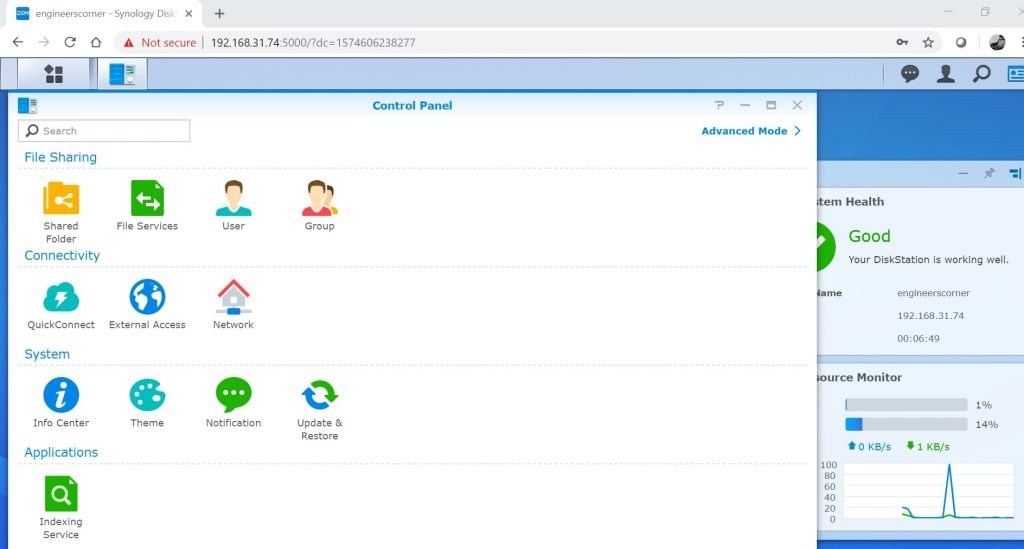Open the DSM Main Menu grid icon

coord(54,74)
